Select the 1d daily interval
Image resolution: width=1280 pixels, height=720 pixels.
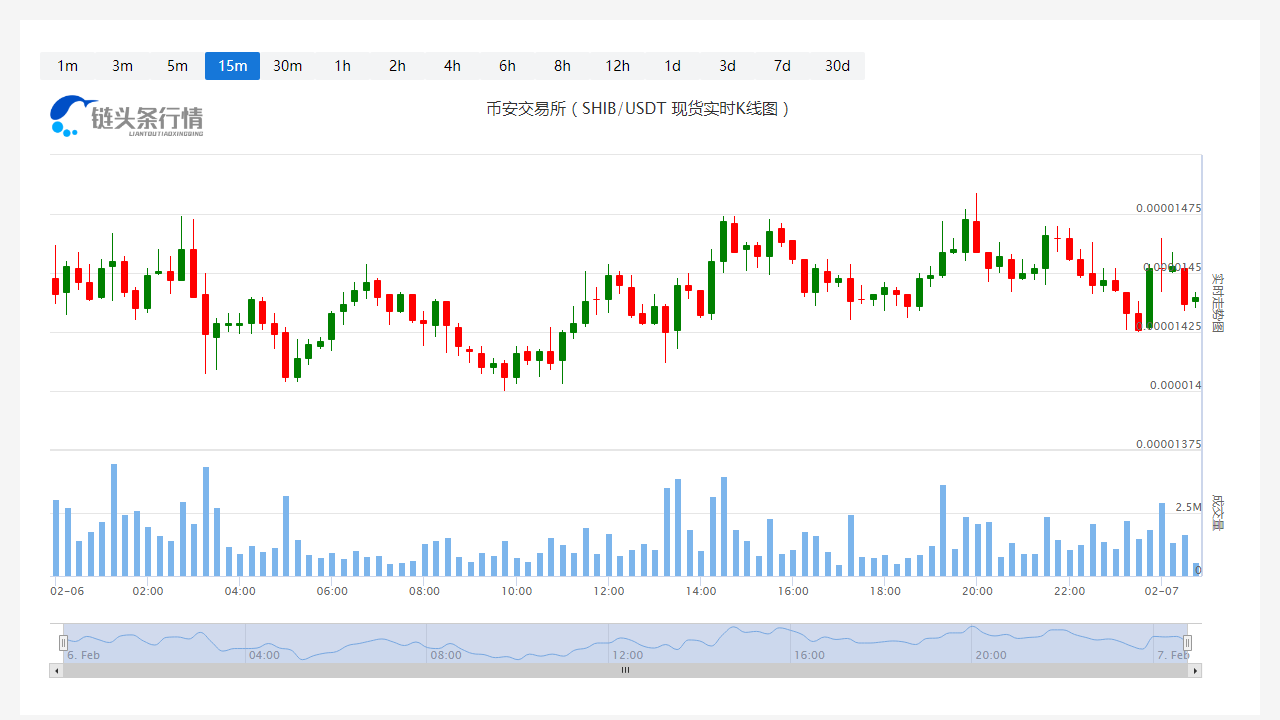pyautogui.click(x=672, y=66)
